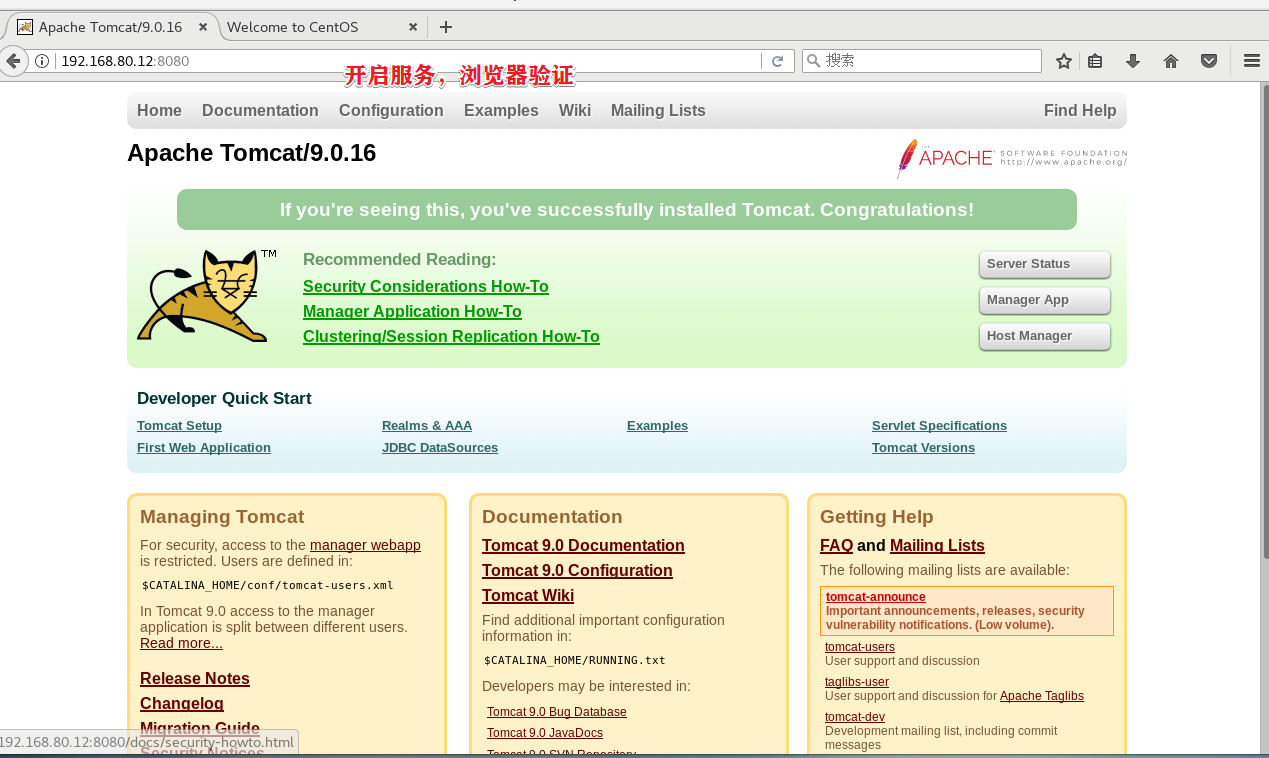1269x758 pixels.
Task: Click Find Help in the nav bar
Action: click(x=1080, y=111)
